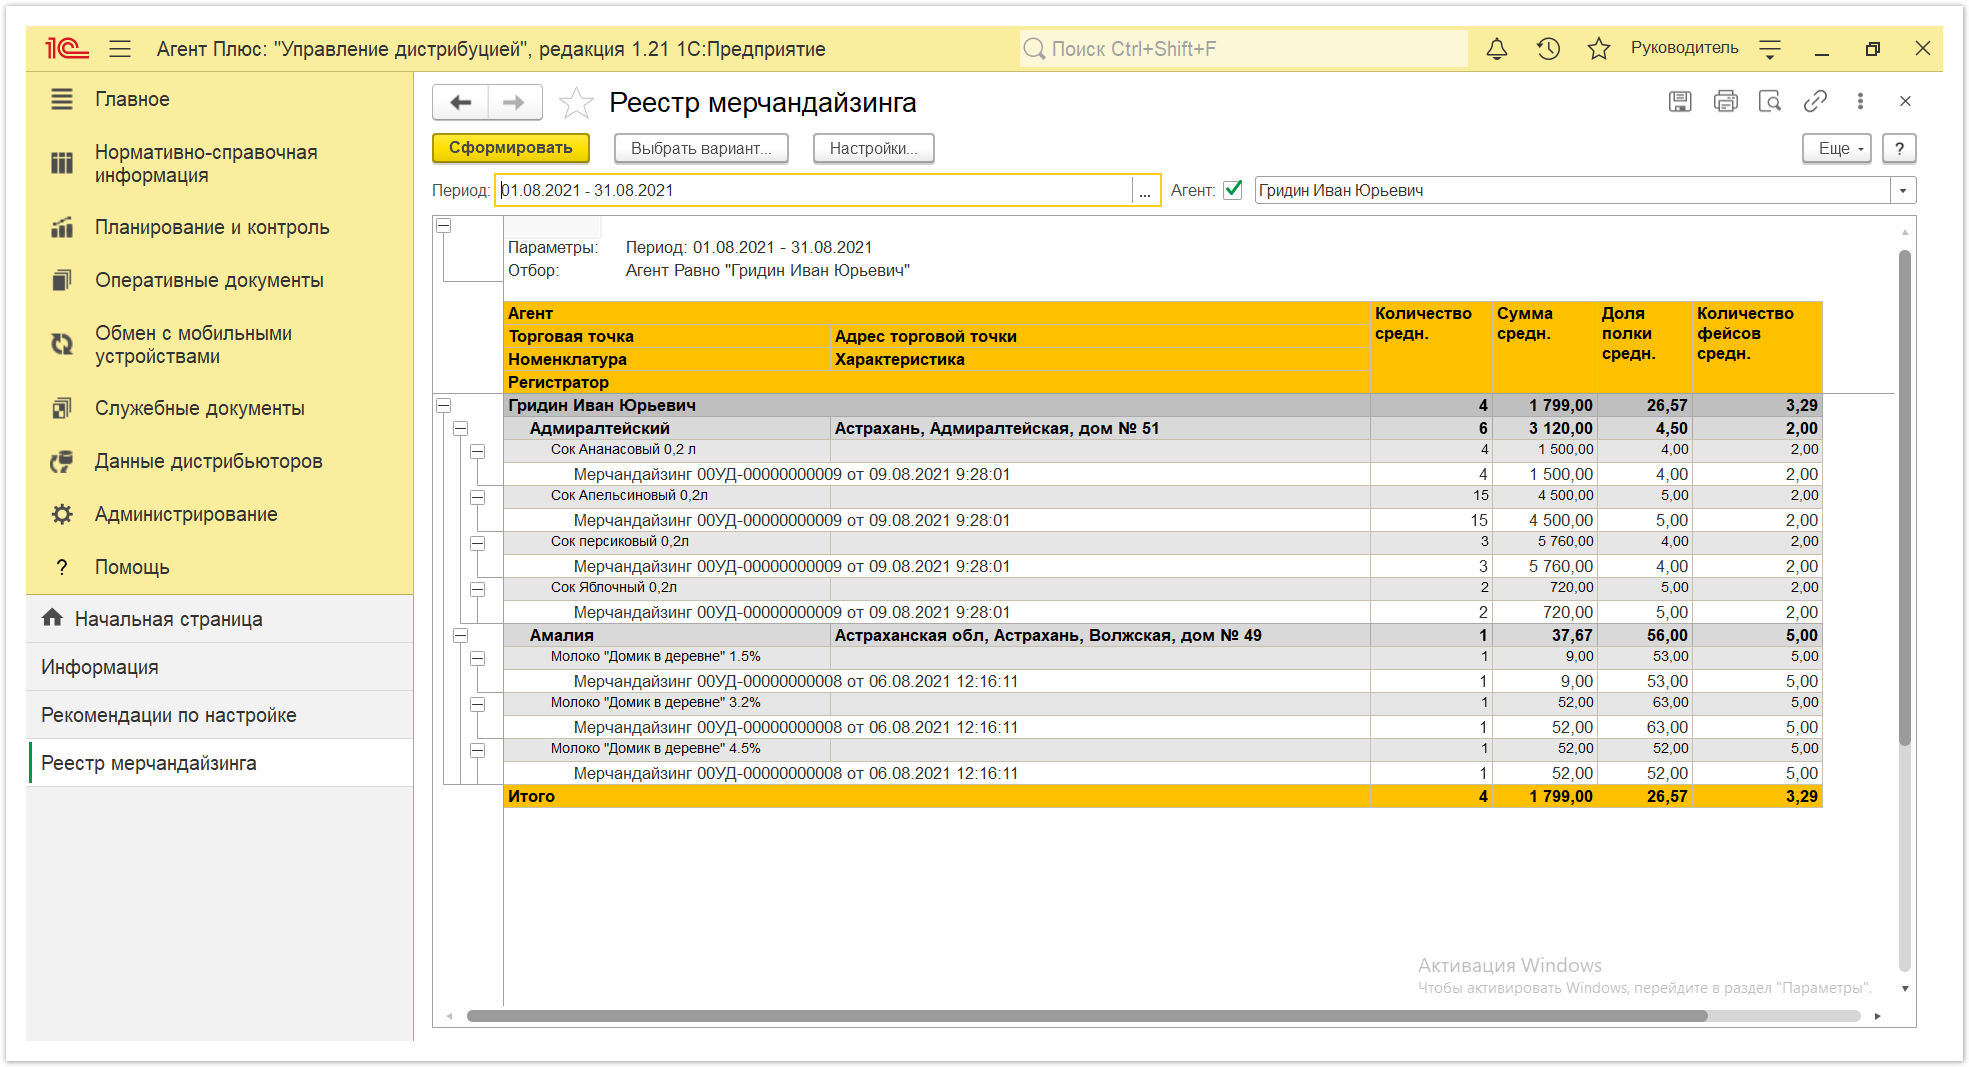Viewport: 1969px width, 1067px height.
Task: Open period selection ellipsis button
Action: click(1145, 190)
